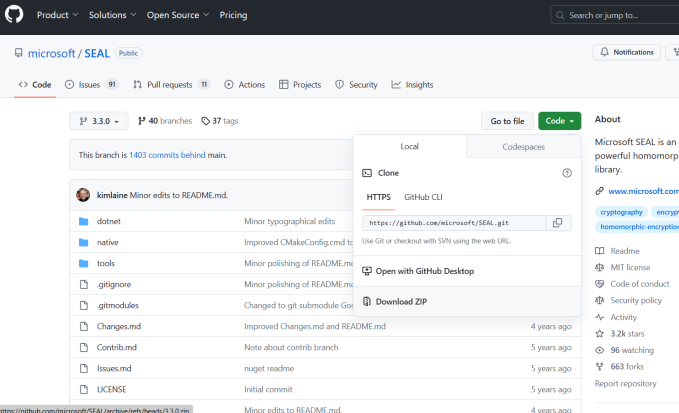
Task: Select the Code repository tab
Action: coord(35,85)
